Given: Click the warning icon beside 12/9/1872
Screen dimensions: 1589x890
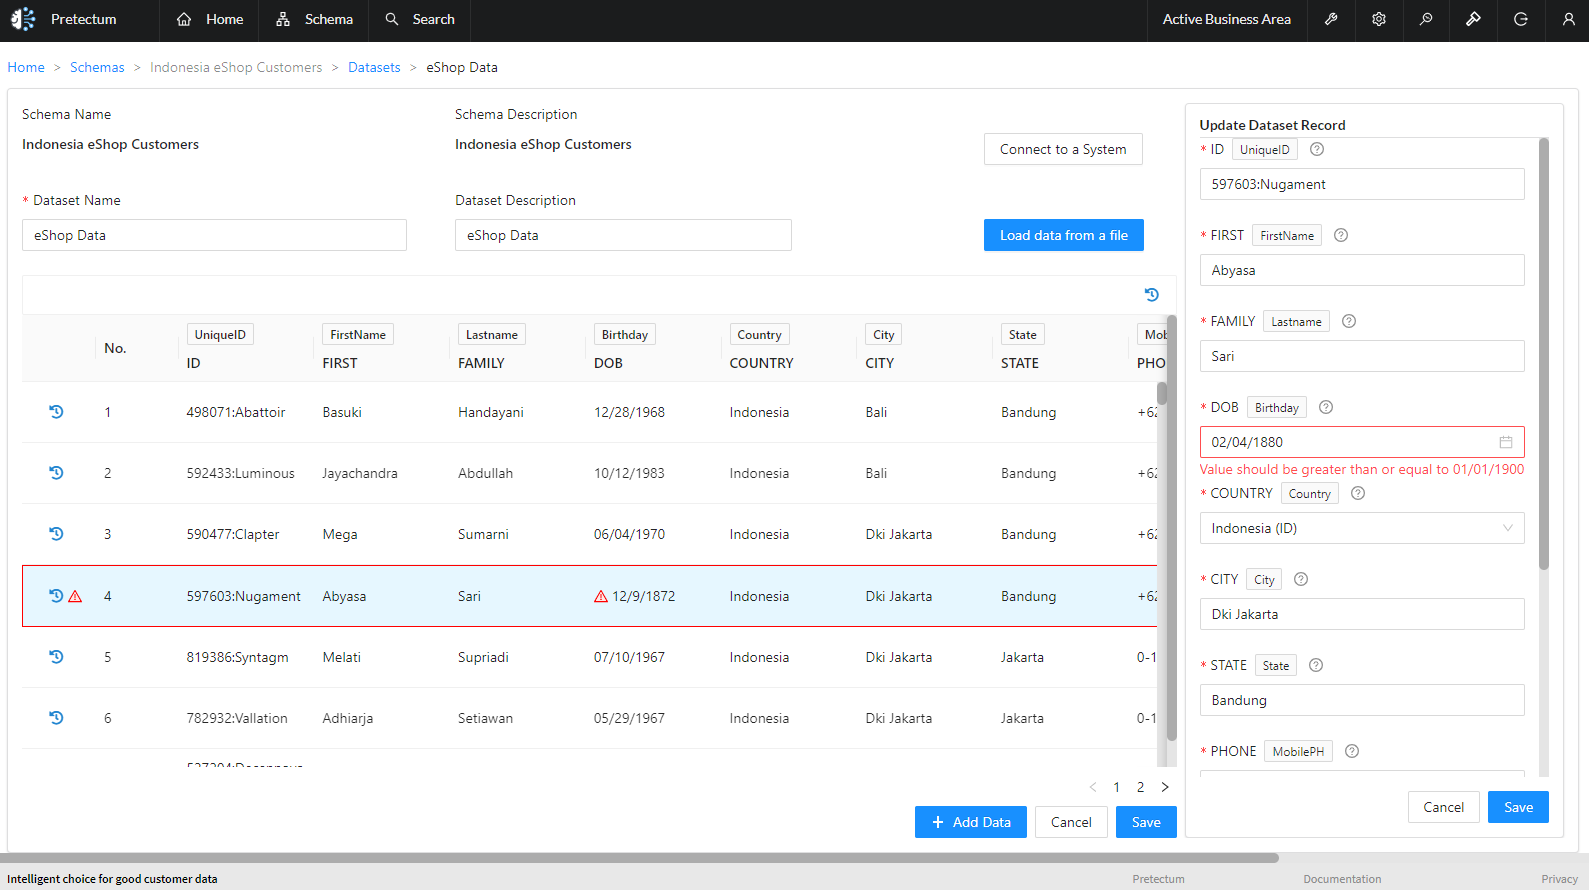Looking at the screenshot, I should (601, 596).
